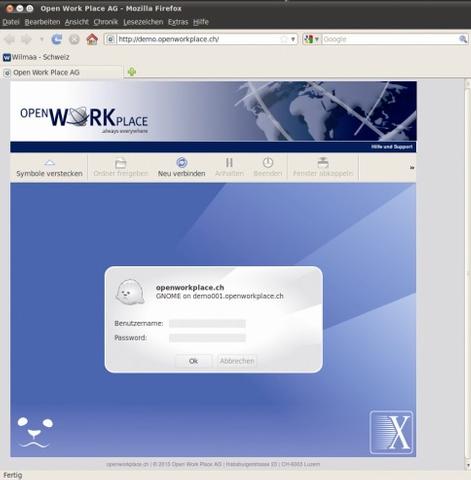Click Neu verbinden reconnect icon
Viewport: 471px width, 480px height.
(182, 163)
